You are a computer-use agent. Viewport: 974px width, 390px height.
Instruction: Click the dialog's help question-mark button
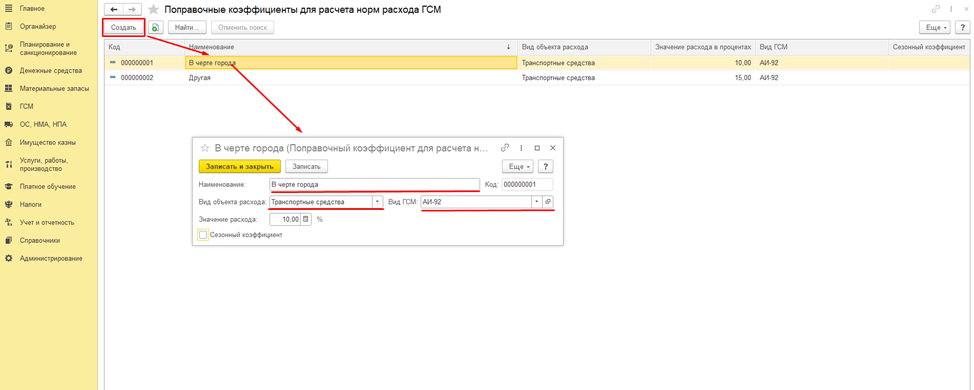pyautogui.click(x=545, y=166)
